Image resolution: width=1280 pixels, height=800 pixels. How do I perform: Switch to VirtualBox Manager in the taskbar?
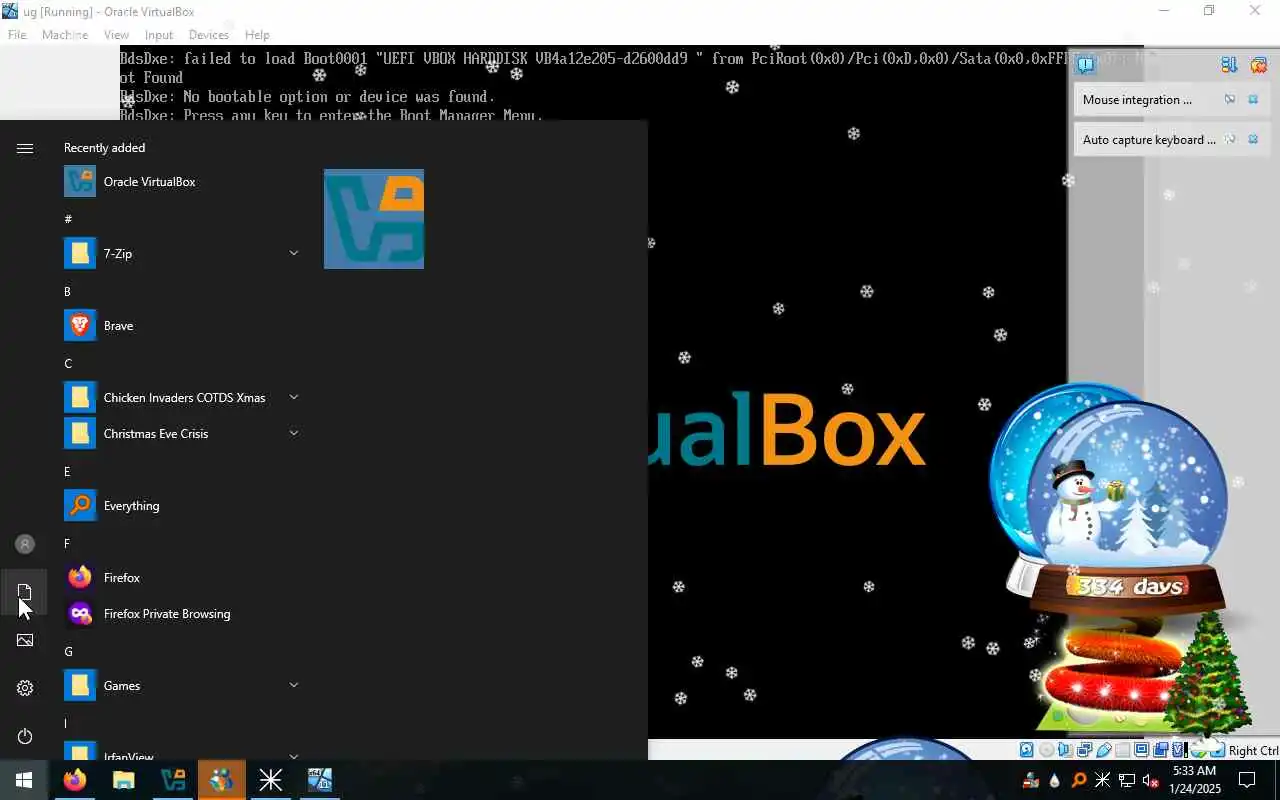point(173,780)
